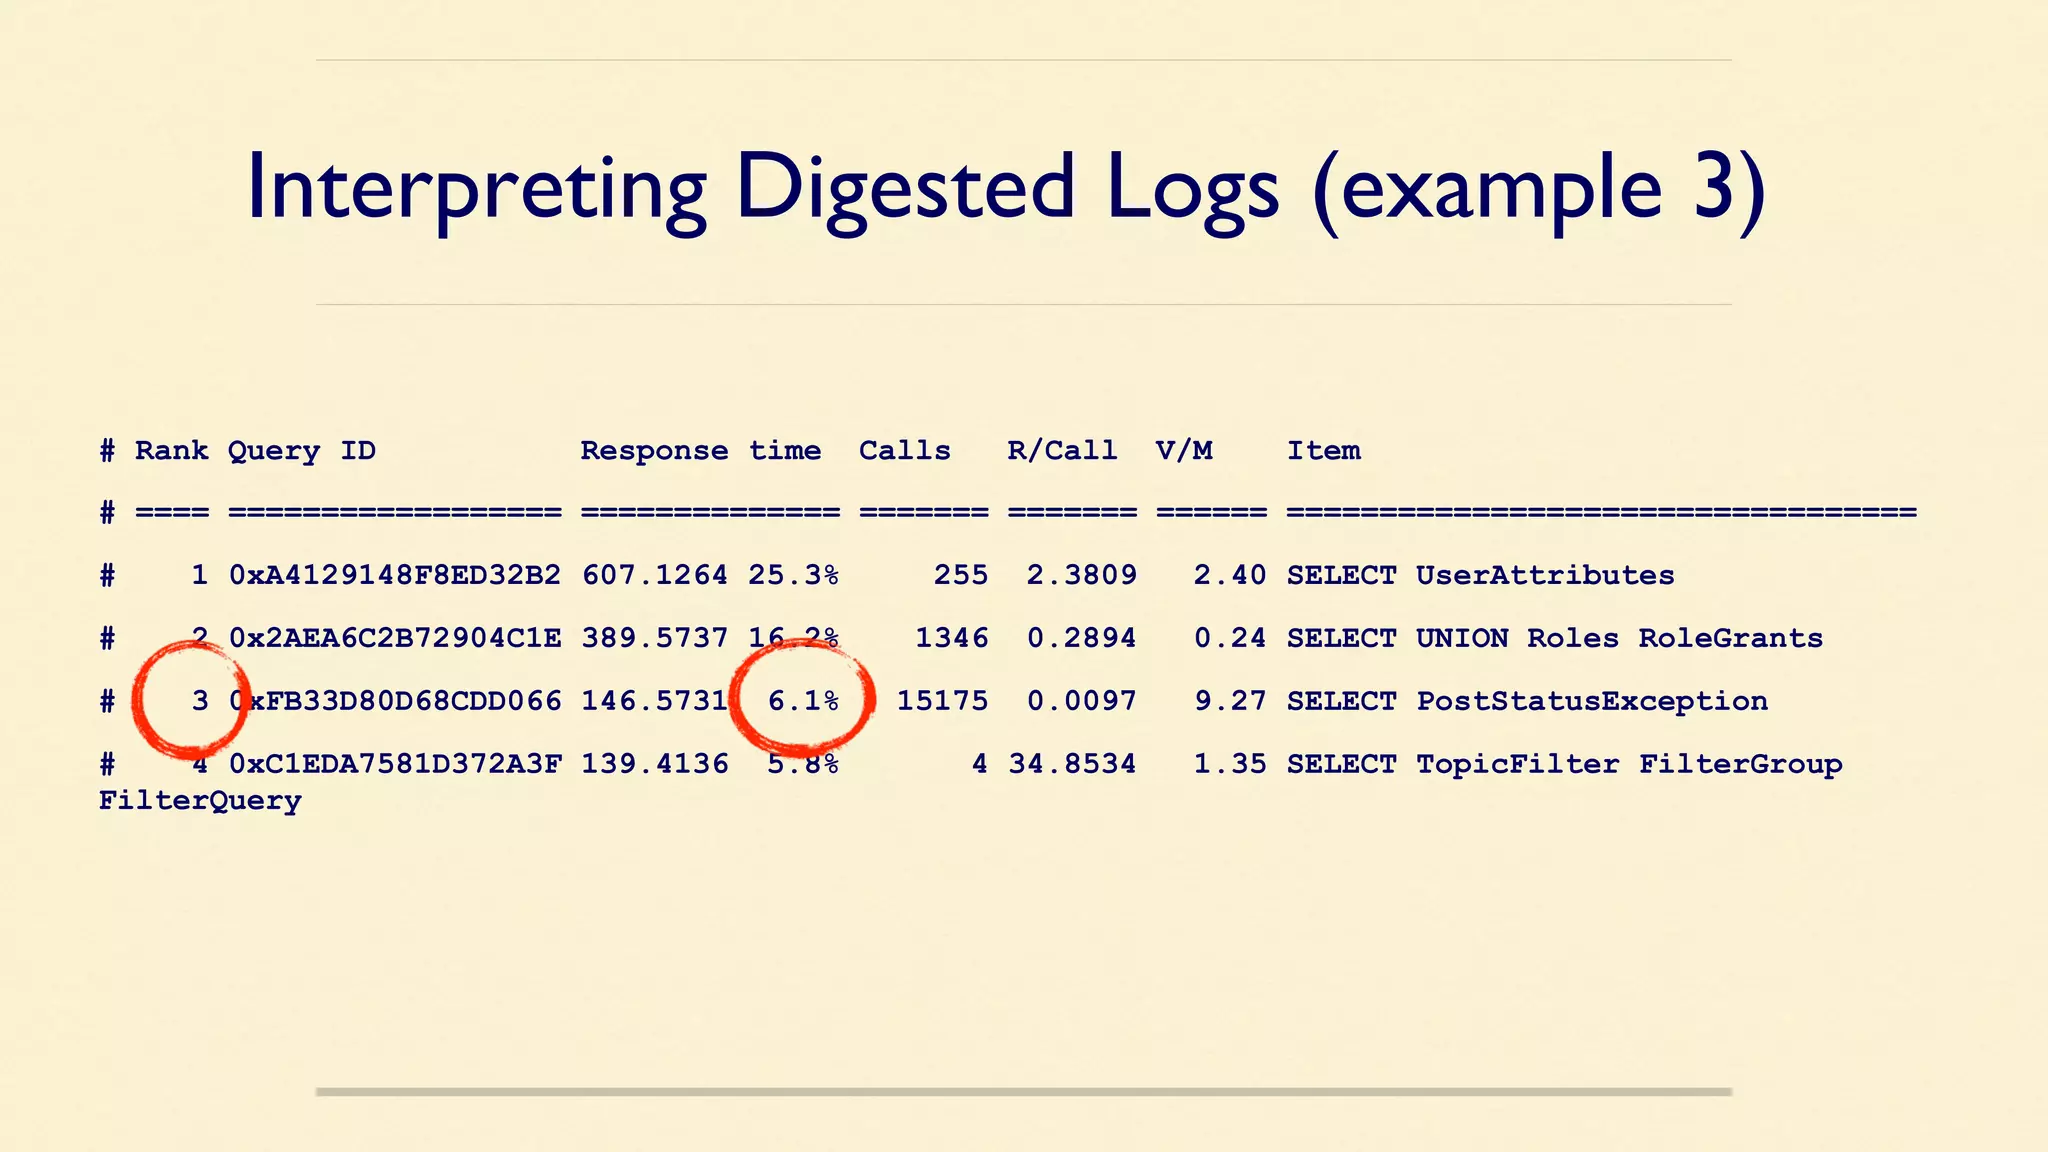2048x1152 pixels.
Task: Click R/Call value 0.2894
Action: coord(1082,638)
